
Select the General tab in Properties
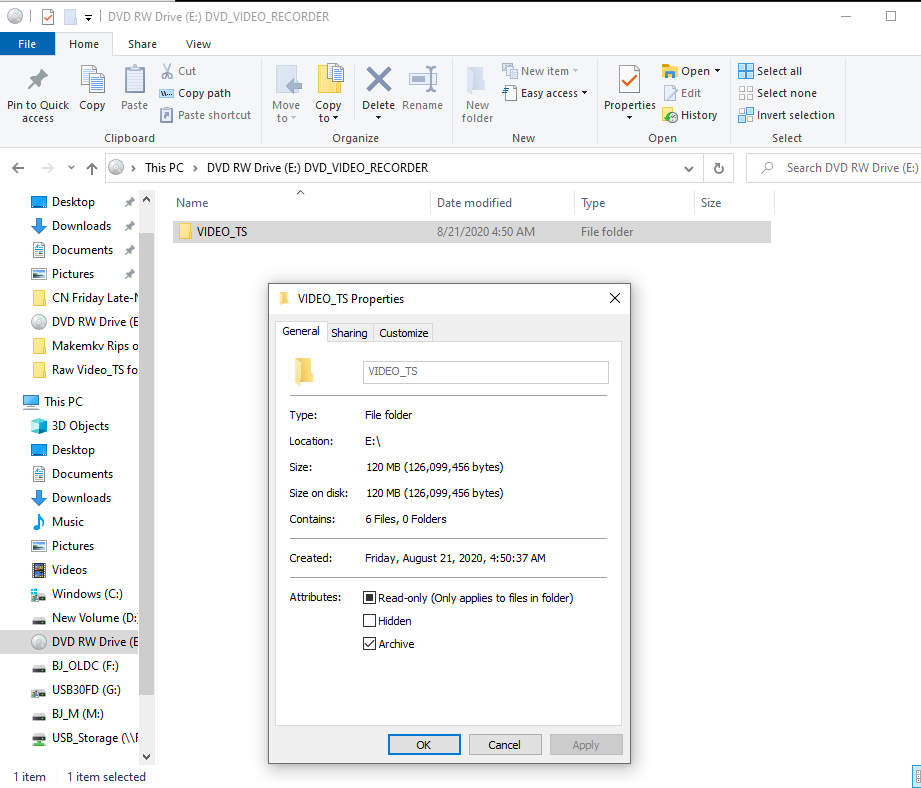point(301,331)
